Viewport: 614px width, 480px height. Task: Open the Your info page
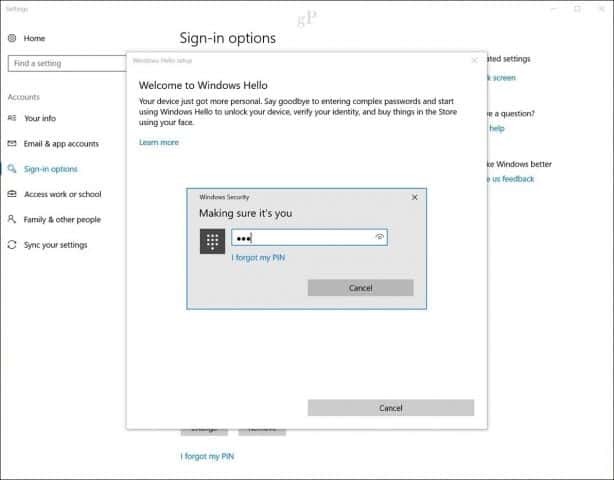pos(40,118)
